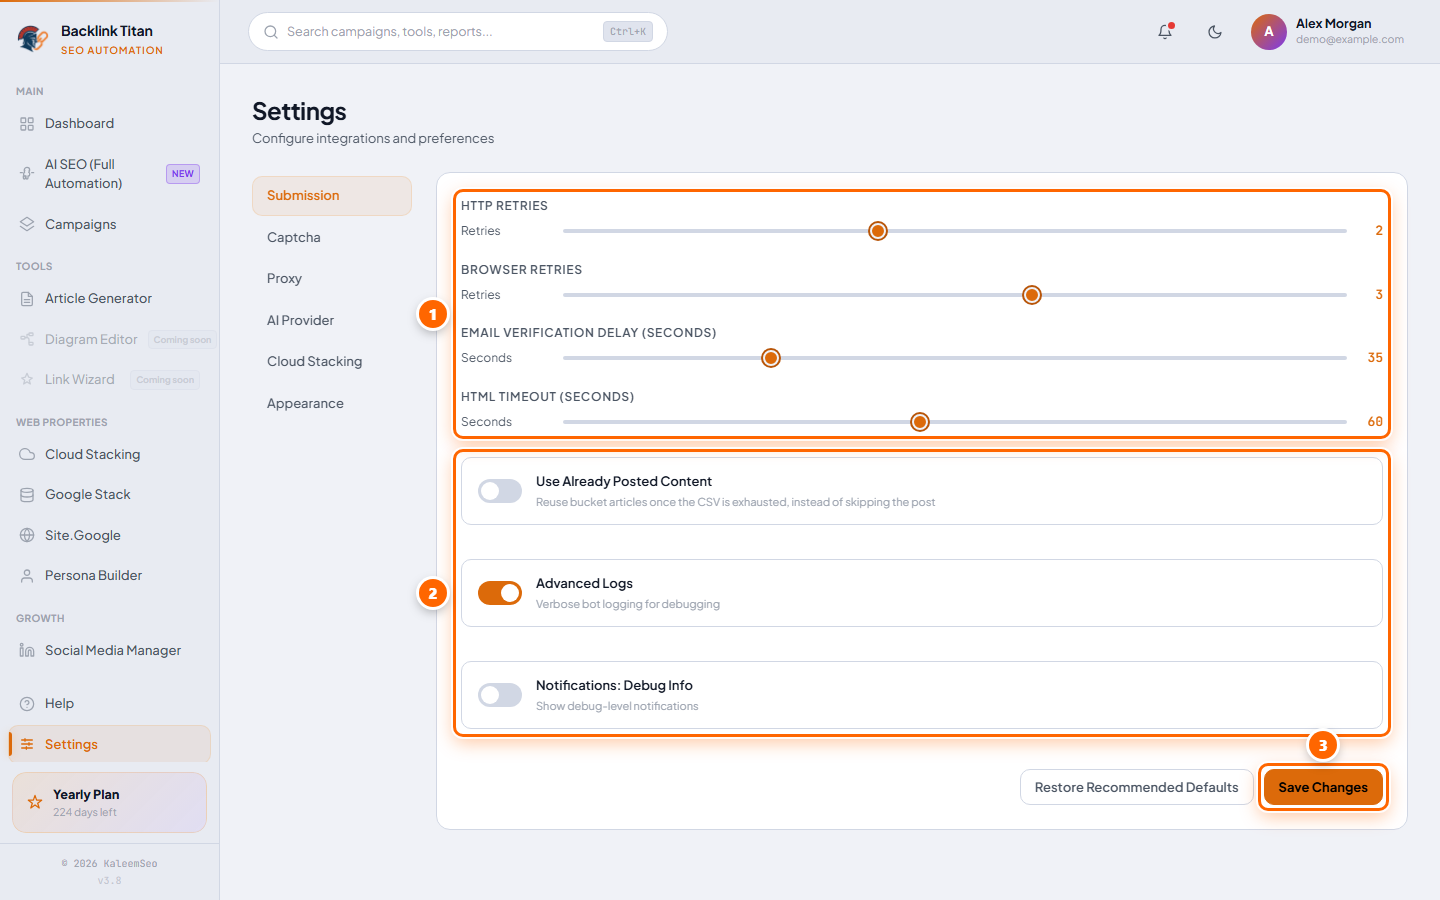Screen dimensions: 1440x900
Task: Click the HTTP Retries slider handle
Action: (x=878, y=231)
